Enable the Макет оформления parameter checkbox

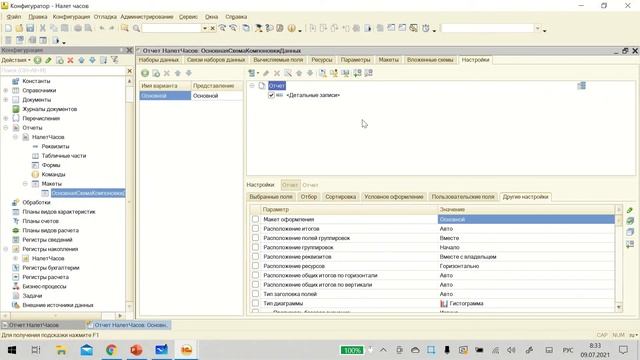tap(256, 219)
